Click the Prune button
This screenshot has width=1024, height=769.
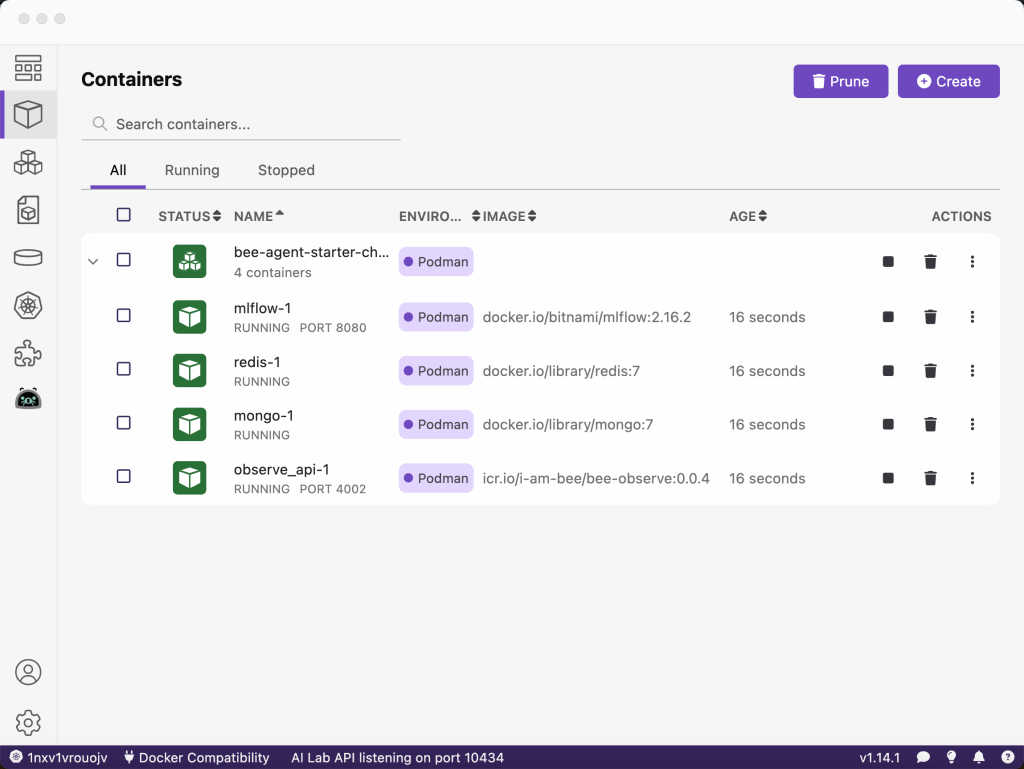(840, 82)
